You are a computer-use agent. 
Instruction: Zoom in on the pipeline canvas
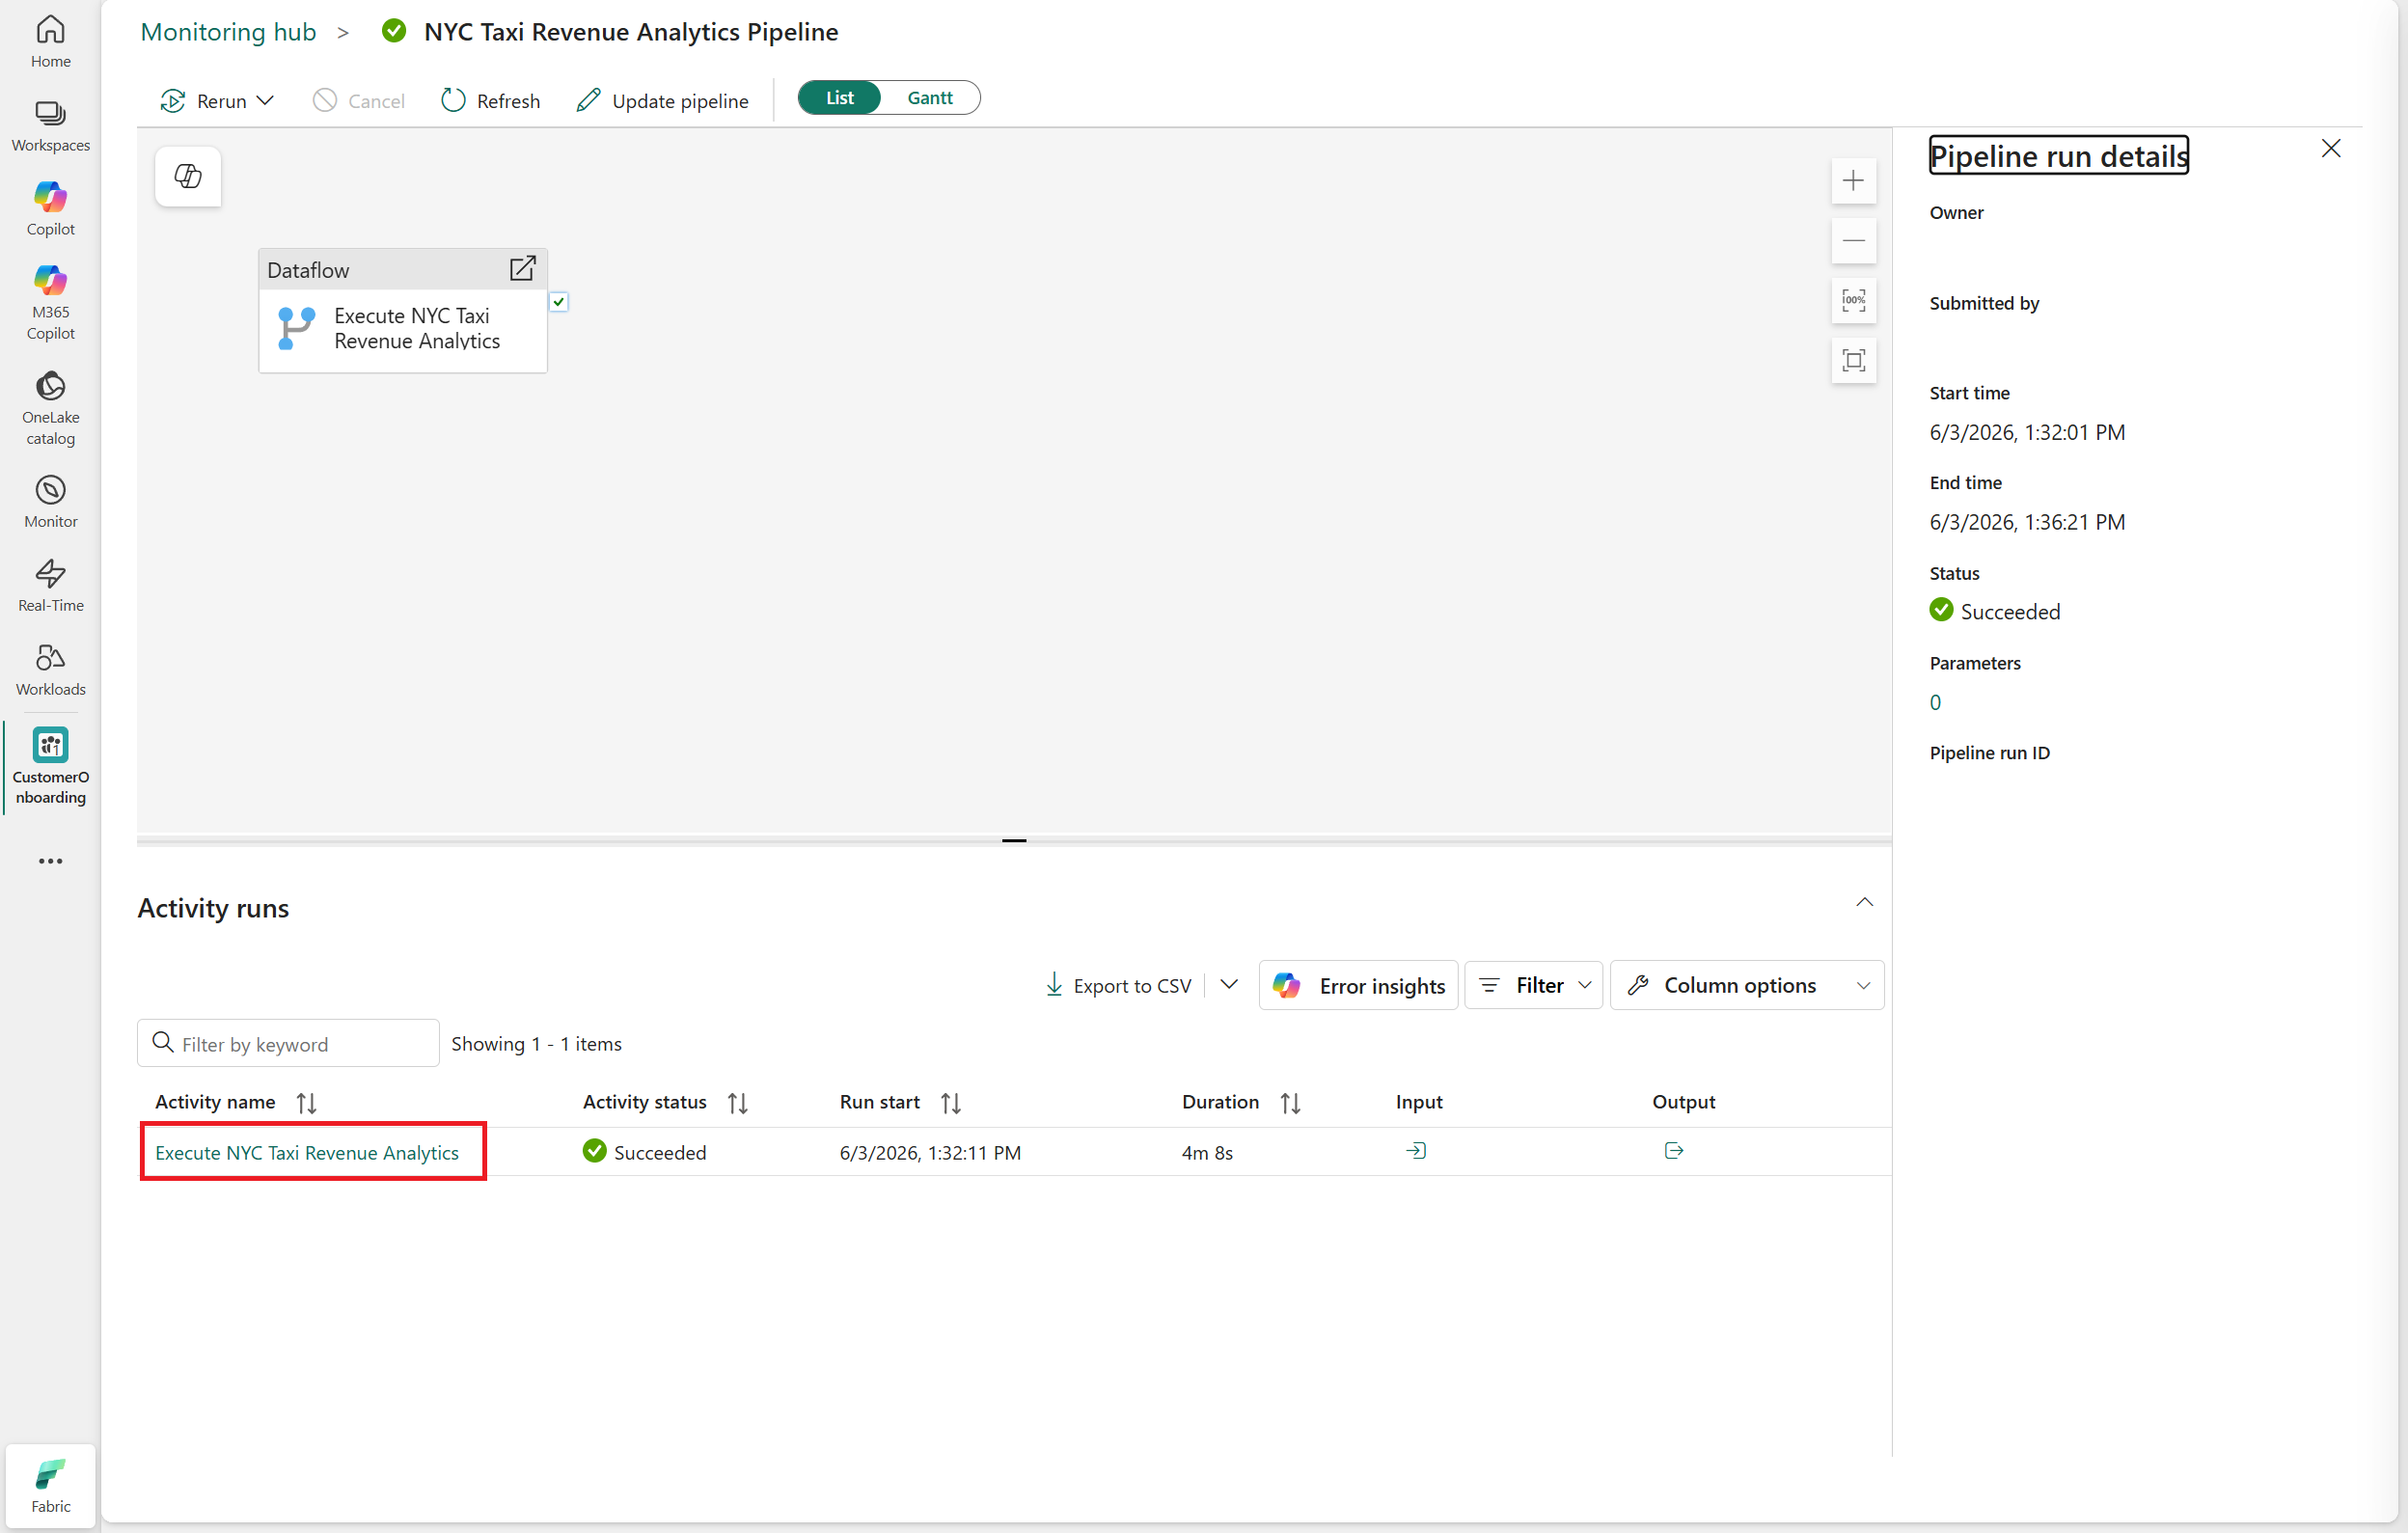(x=1853, y=181)
